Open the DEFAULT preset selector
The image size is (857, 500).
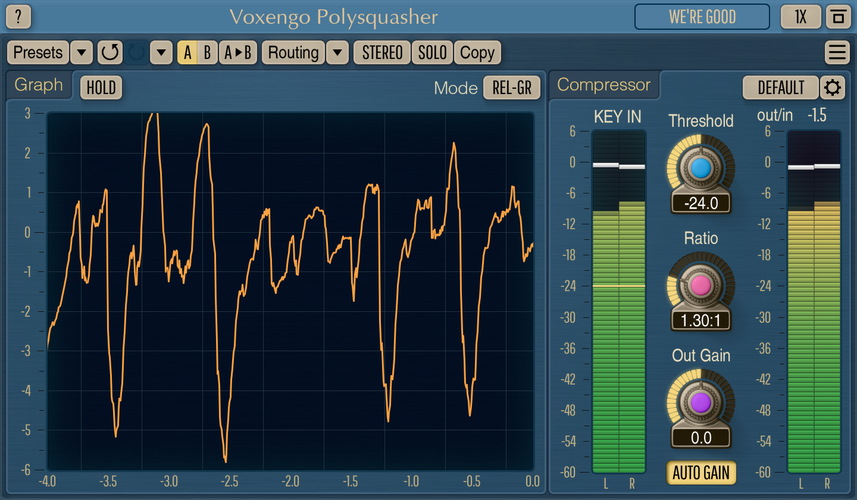tap(781, 87)
